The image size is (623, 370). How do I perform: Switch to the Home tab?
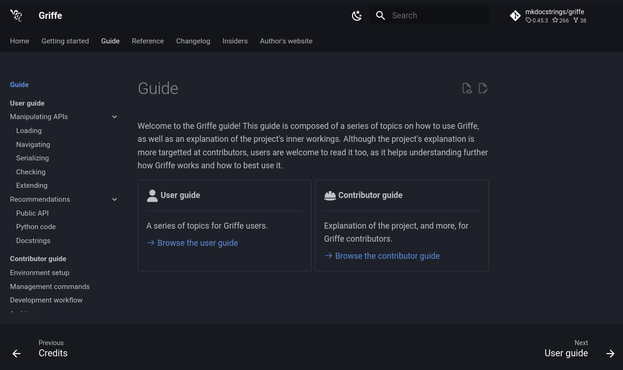pyautogui.click(x=19, y=41)
